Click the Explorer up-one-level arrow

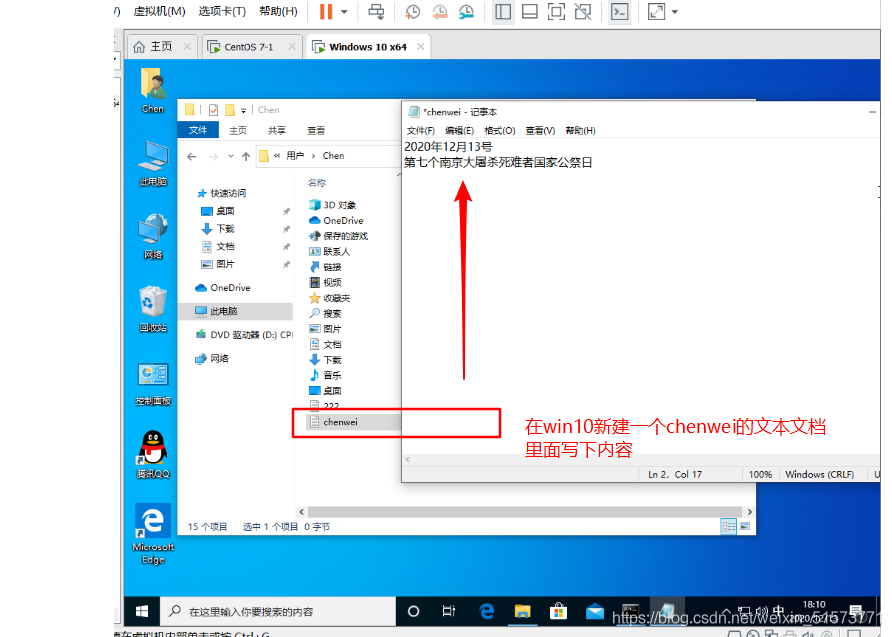click(246, 156)
